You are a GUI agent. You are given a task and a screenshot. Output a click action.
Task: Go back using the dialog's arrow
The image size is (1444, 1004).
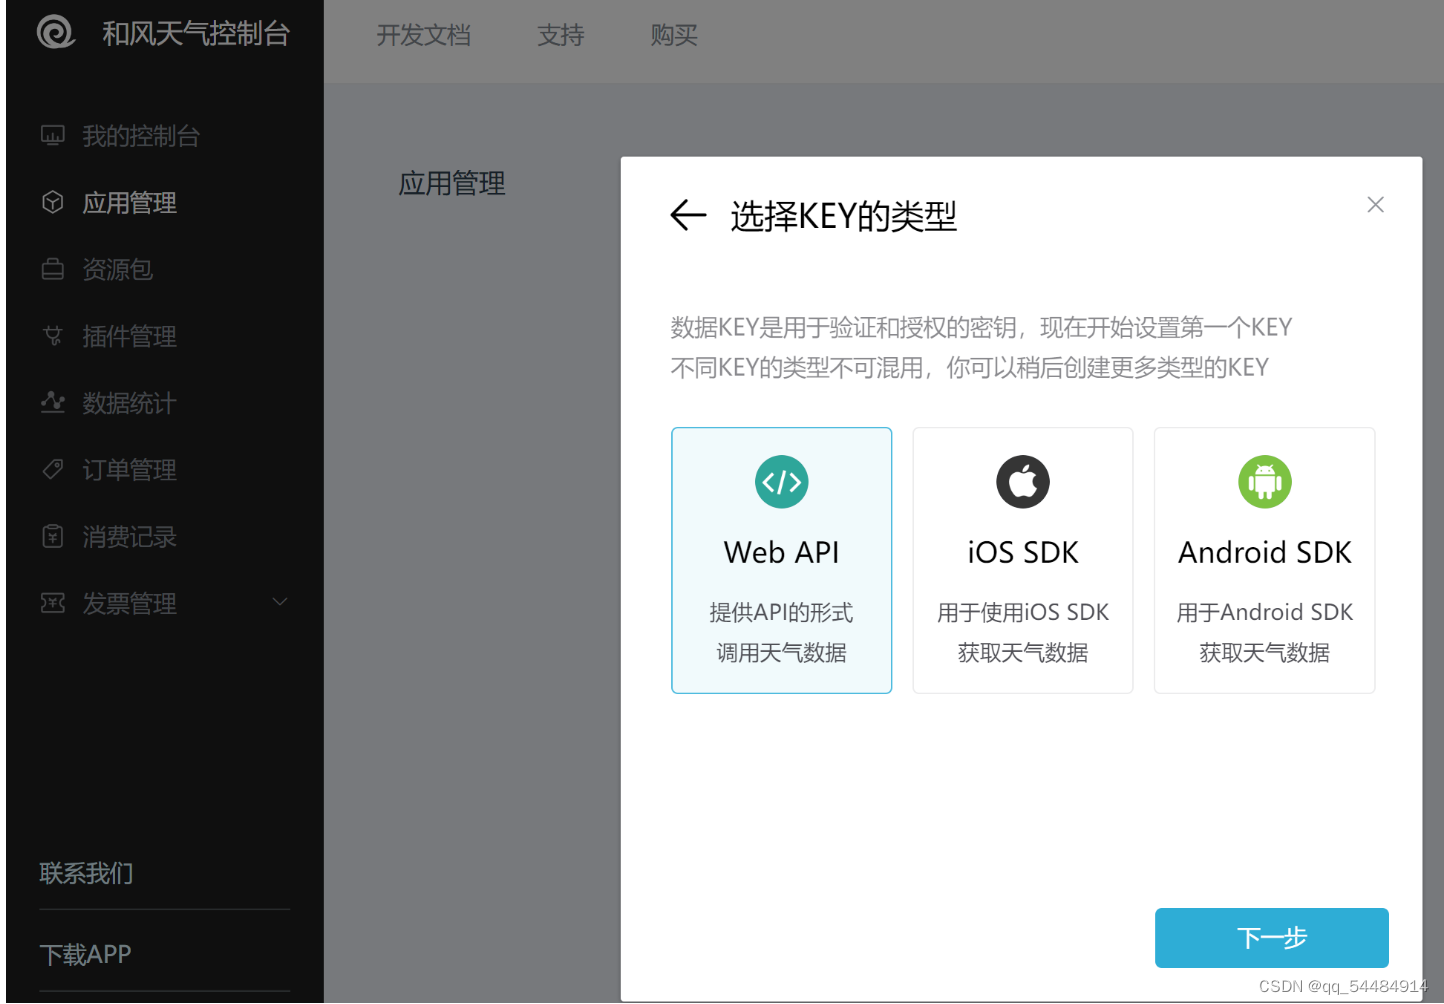[x=688, y=215]
